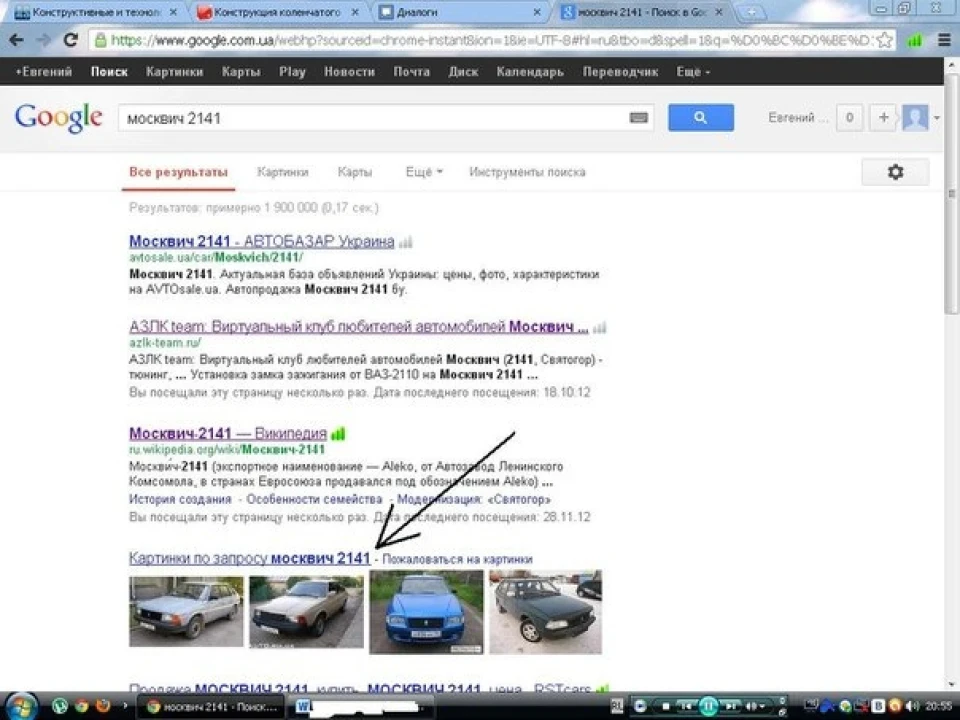The height and width of the screenshot is (720, 960).
Task: Go back with the browser back arrow
Action: coord(17,40)
